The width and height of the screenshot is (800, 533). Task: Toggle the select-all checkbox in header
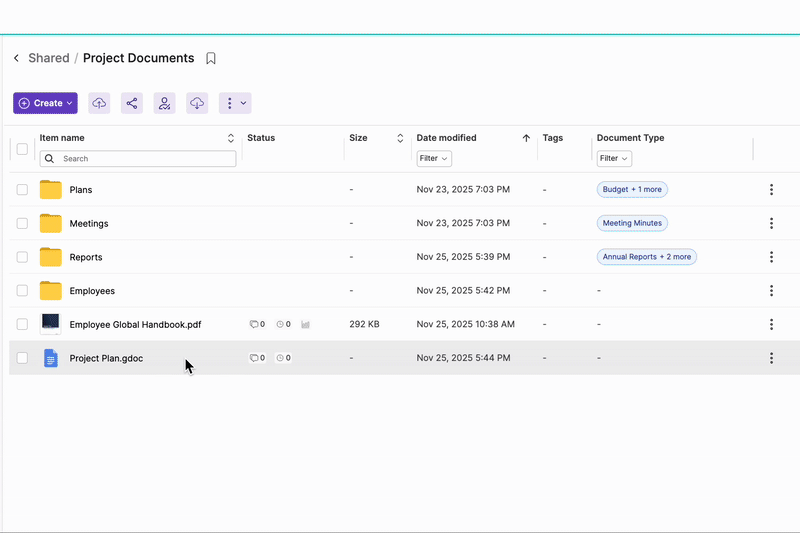22,149
